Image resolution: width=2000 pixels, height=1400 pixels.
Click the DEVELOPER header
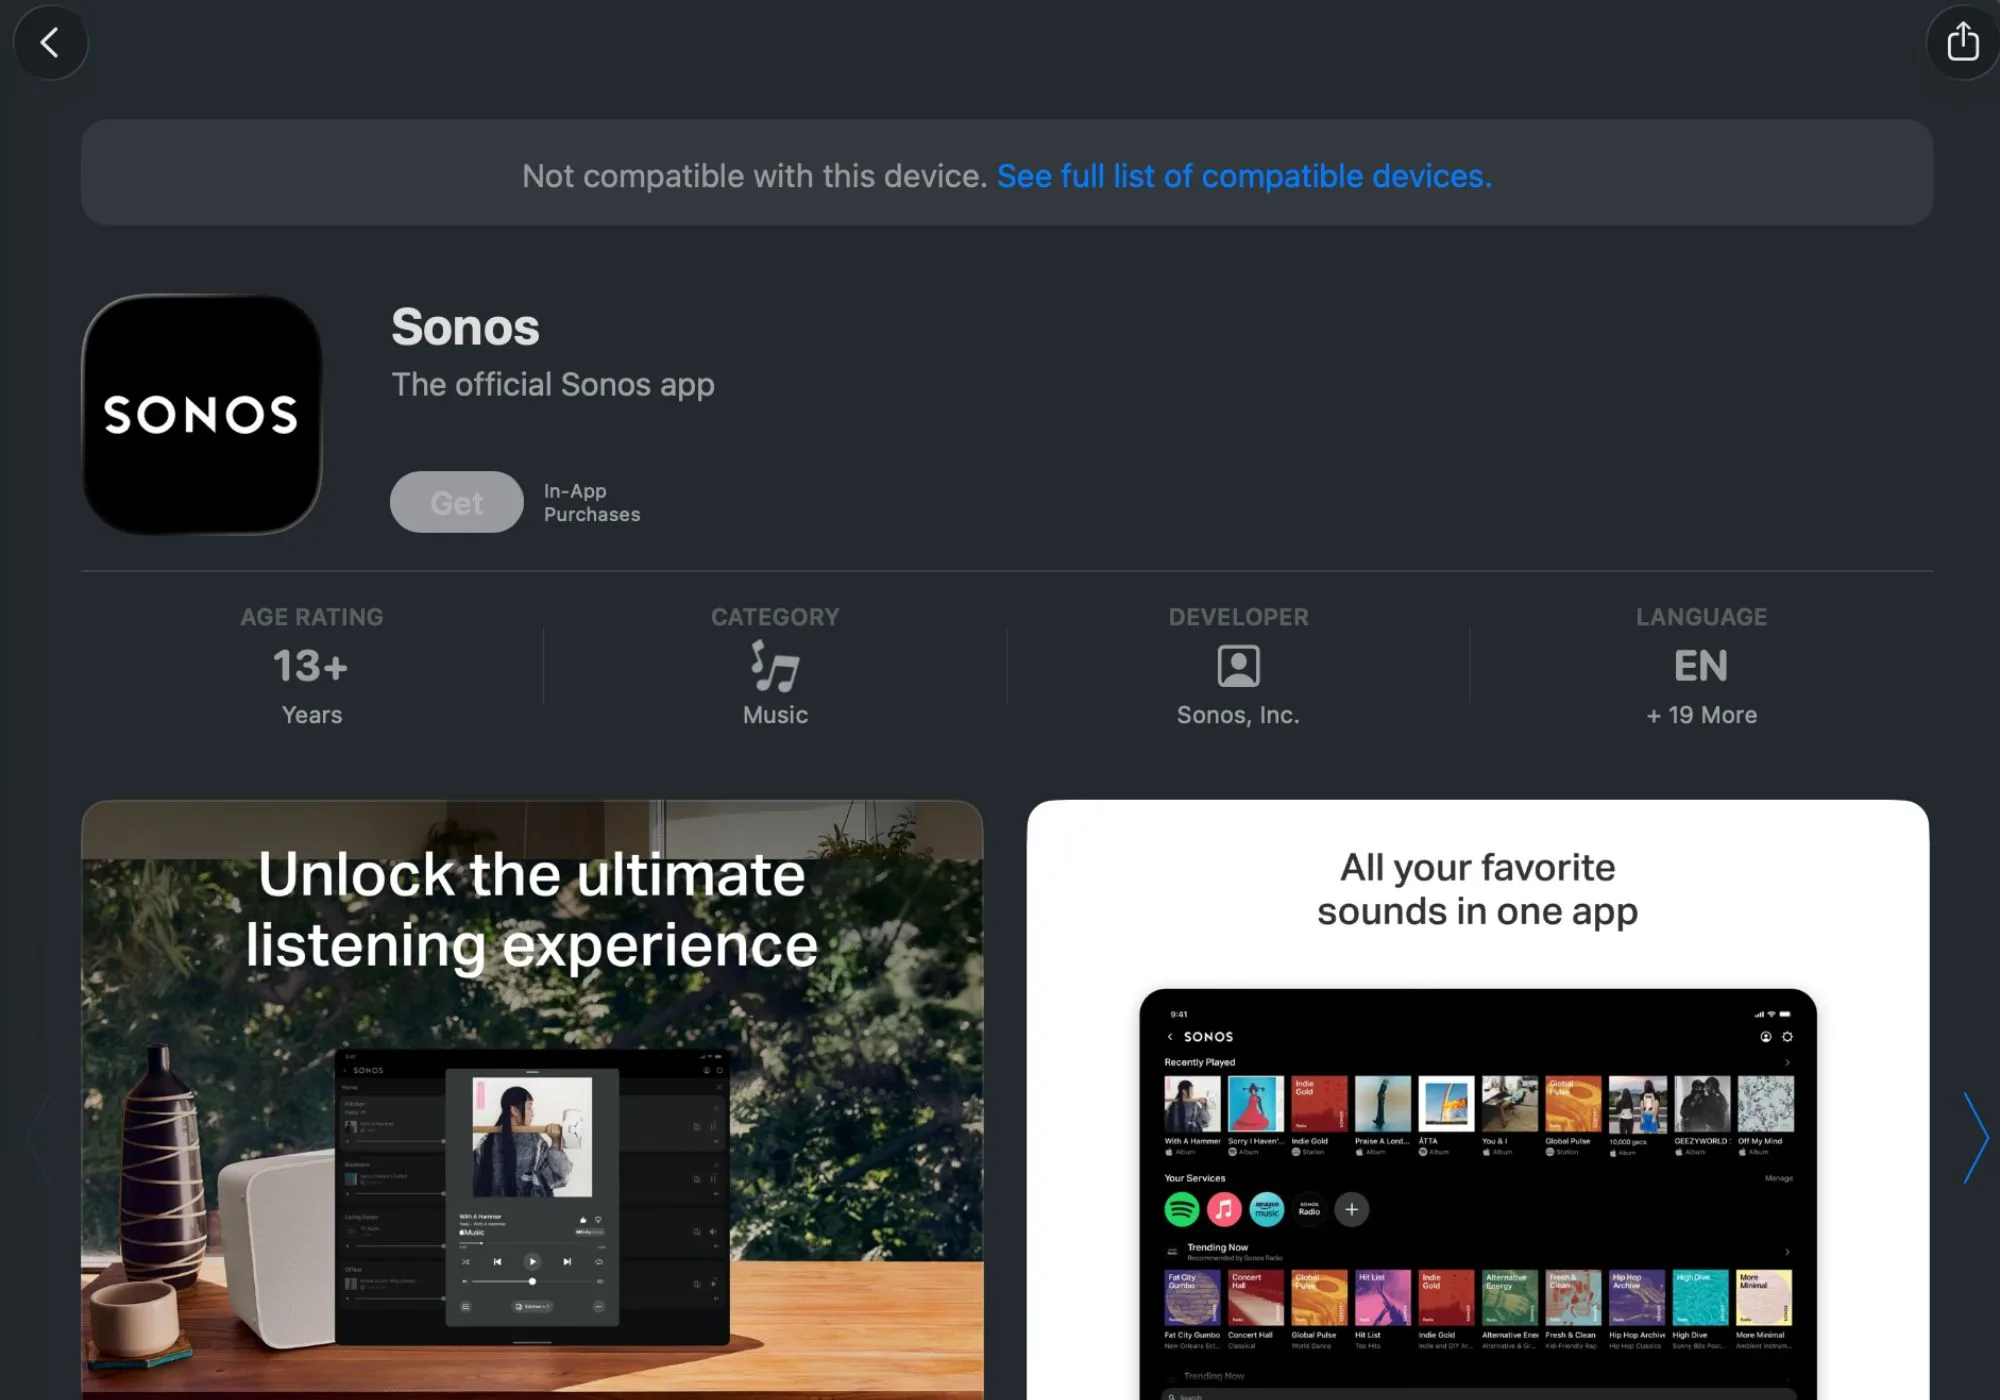[x=1238, y=617]
